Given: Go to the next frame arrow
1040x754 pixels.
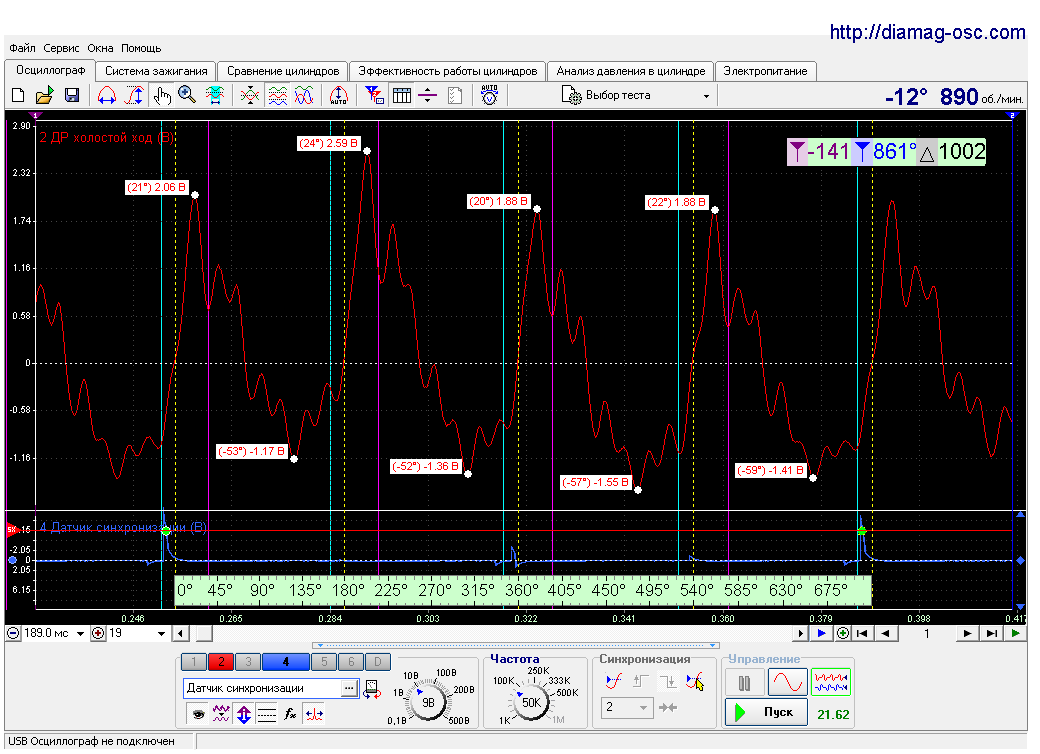Looking at the screenshot, I should point(968,633).
